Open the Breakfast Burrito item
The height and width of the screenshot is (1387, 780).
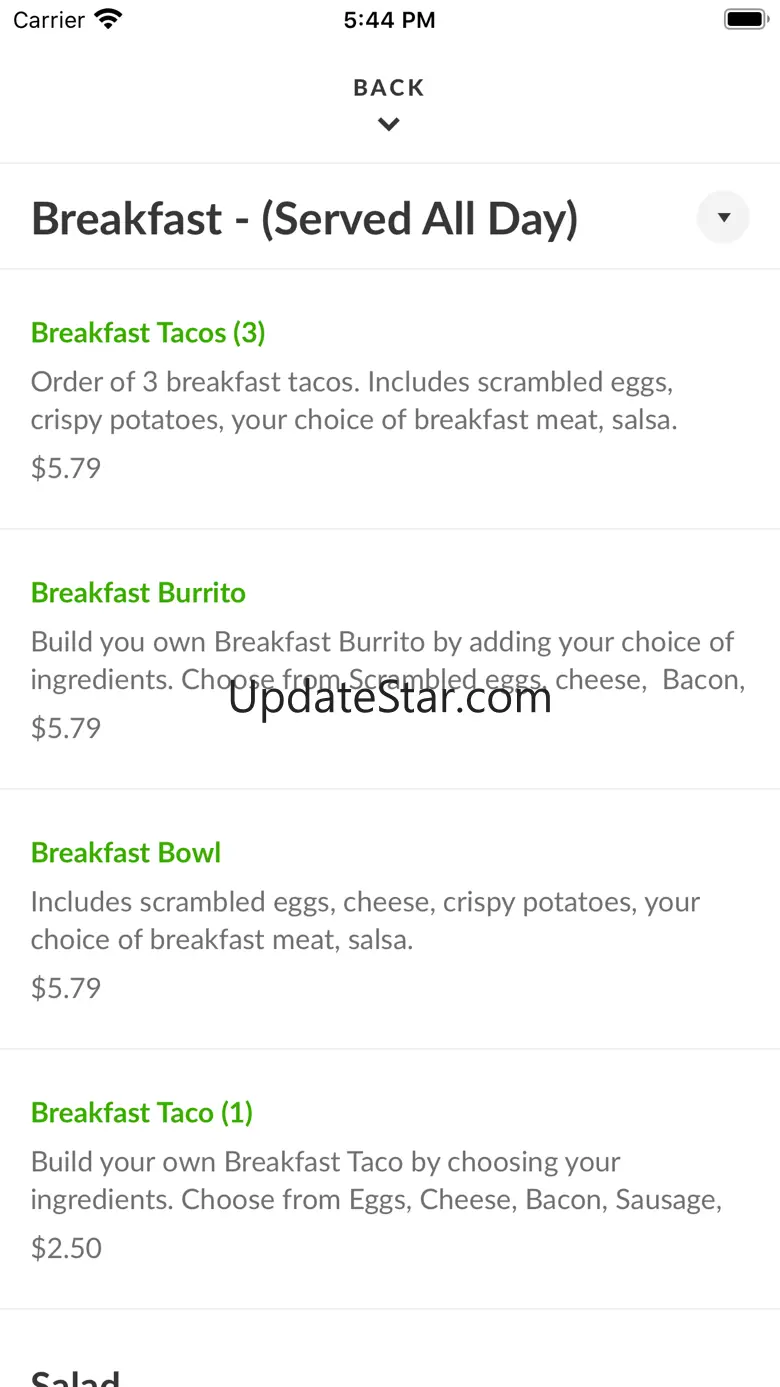pos(138,593)
